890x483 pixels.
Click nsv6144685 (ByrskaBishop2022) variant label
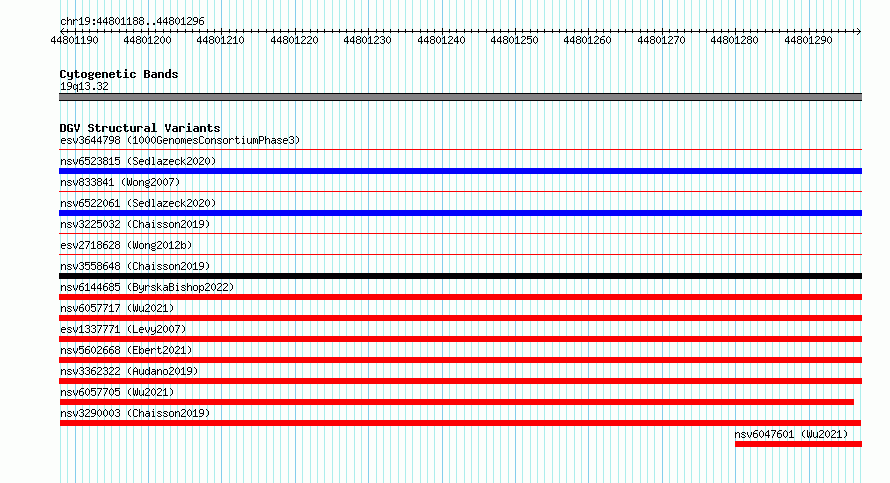tap(147, 287)
